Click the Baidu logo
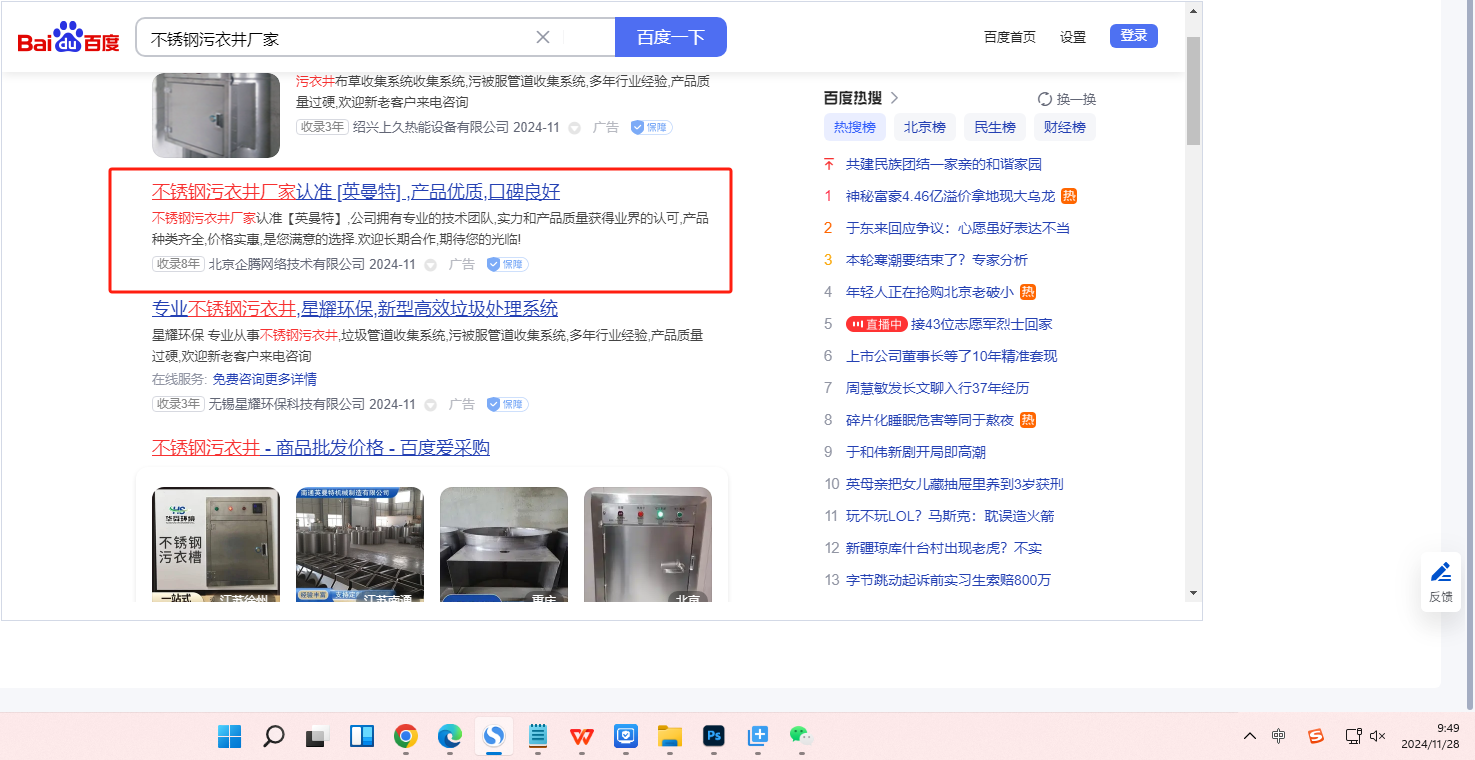Viewport: 1475px width, 760px height. click(x=68, y=39)
